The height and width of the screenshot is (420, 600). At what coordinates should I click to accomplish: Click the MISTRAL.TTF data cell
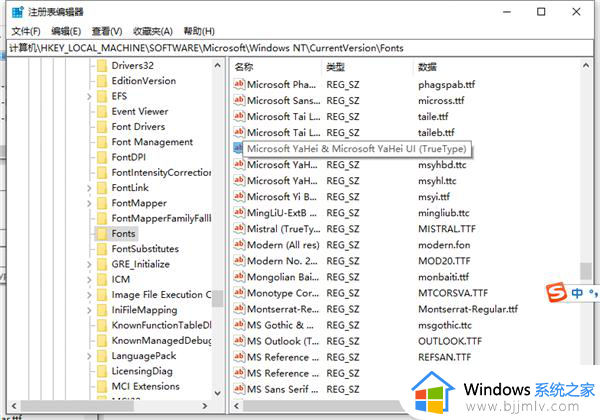[x=447, y=229]
